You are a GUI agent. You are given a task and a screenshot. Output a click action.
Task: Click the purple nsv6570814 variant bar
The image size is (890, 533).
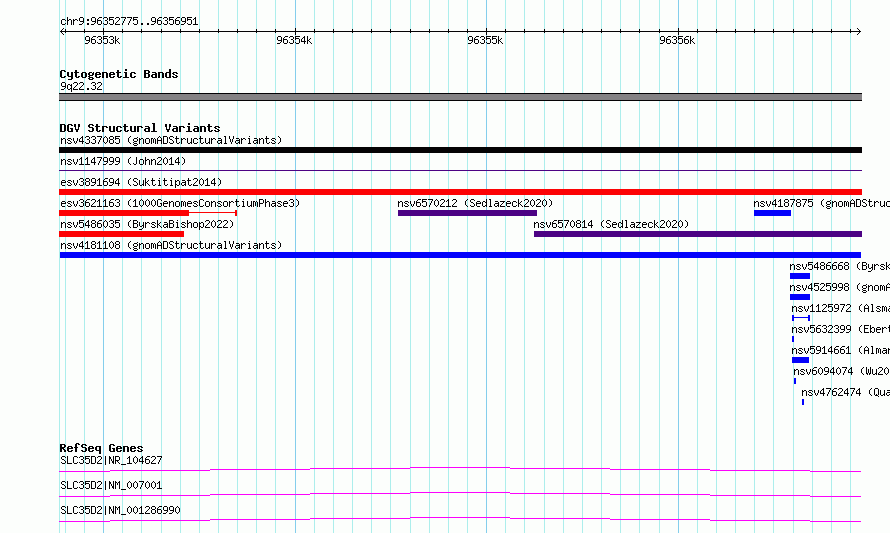[698, 234]
